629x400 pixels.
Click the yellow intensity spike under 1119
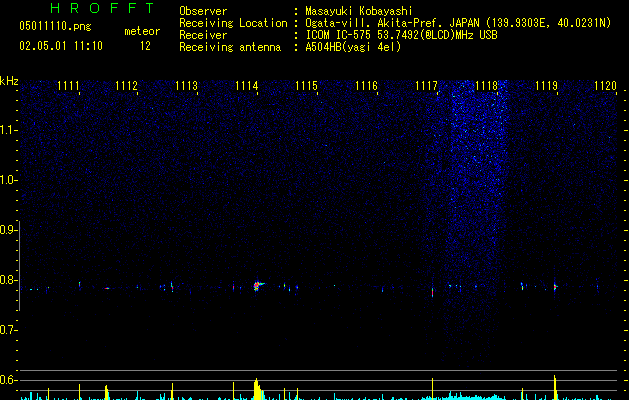click(x=555, y=387)
